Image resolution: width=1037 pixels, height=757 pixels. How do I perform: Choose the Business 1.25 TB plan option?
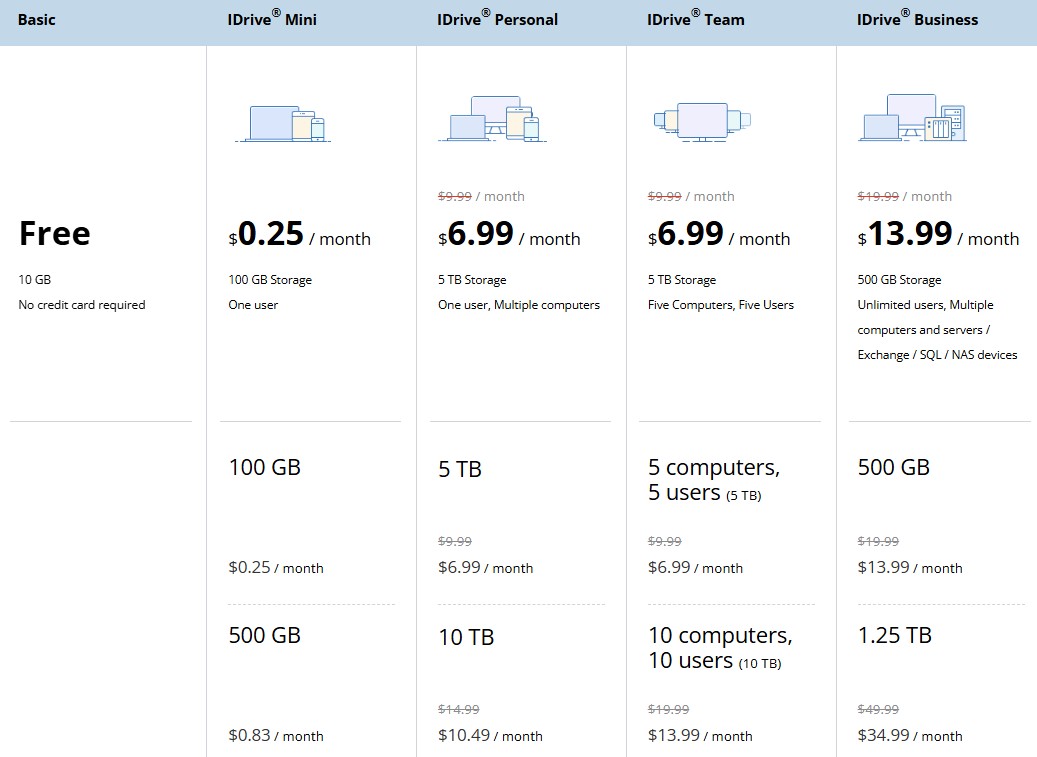pyautogui.click(x=895, y=635)
